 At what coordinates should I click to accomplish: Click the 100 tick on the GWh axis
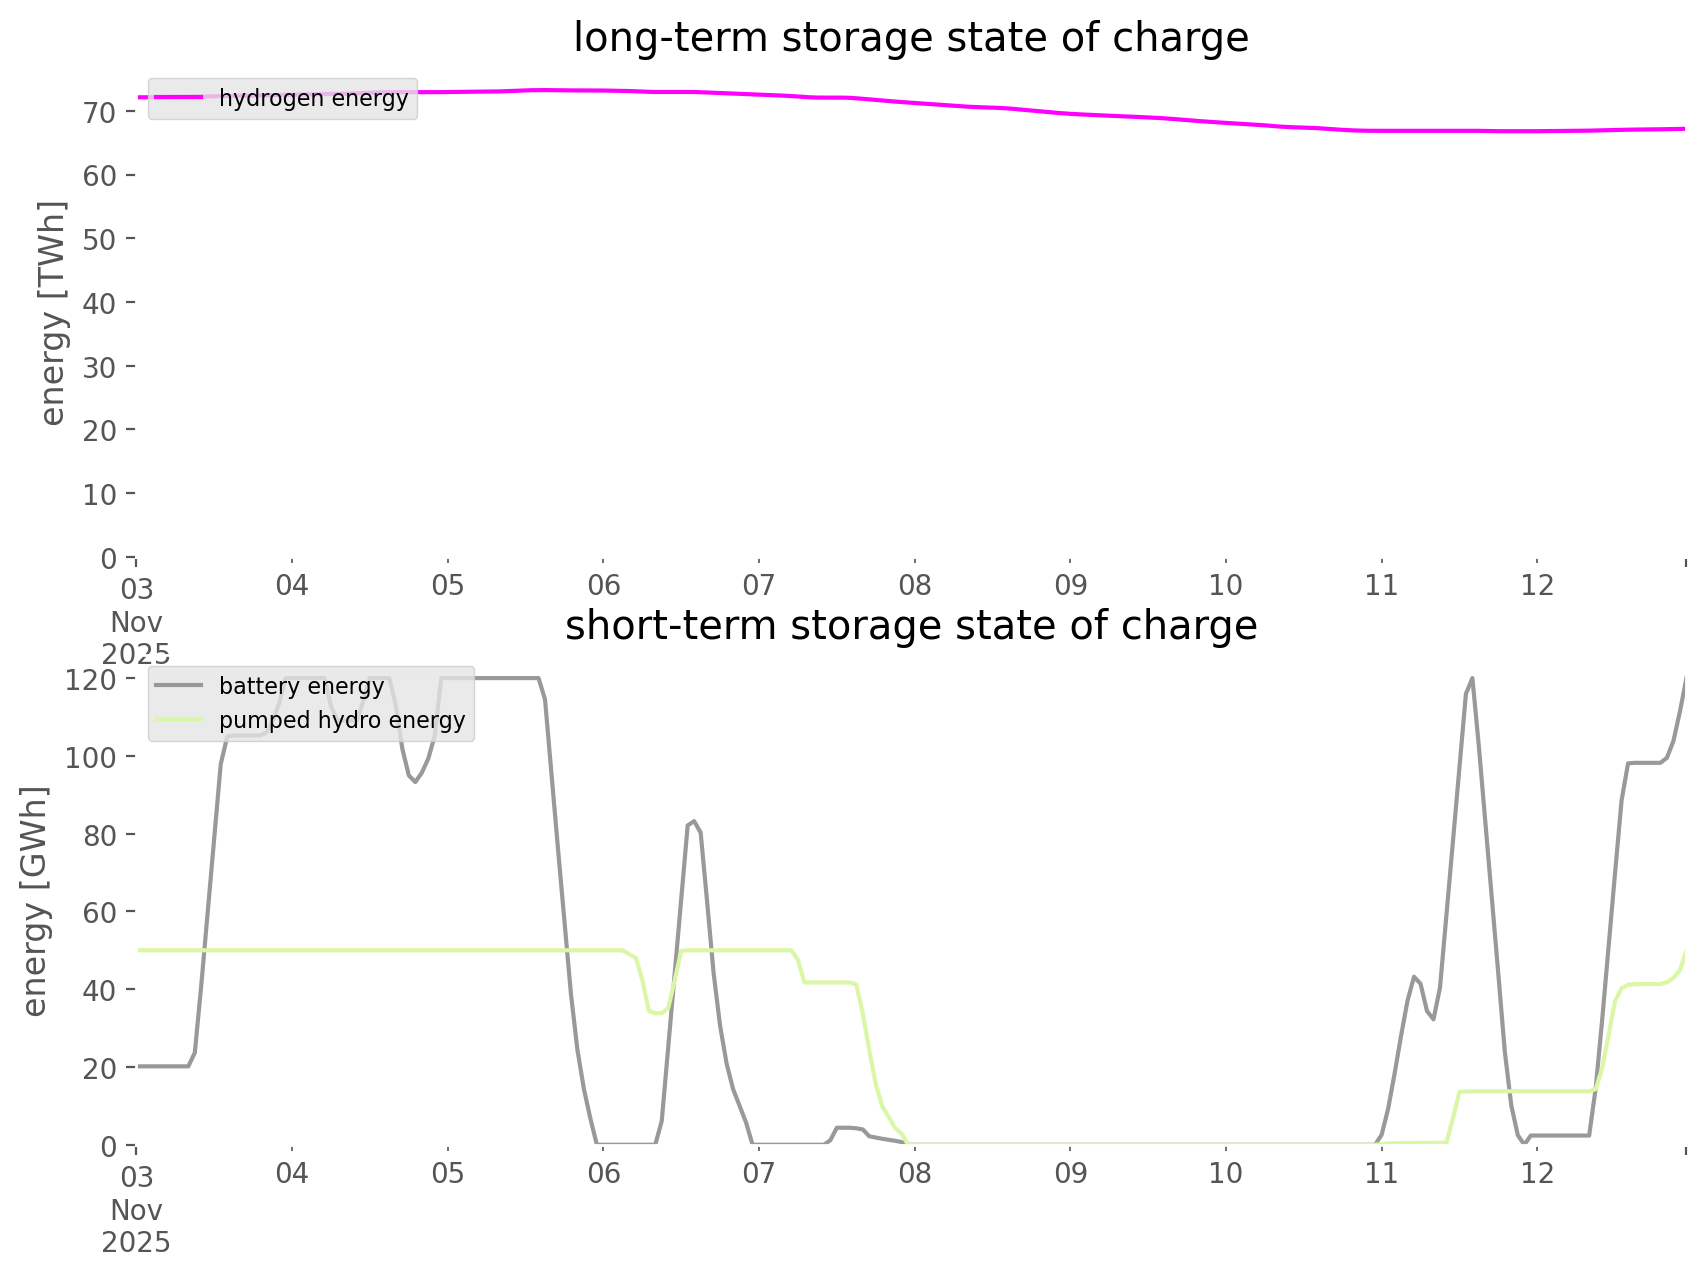click(91, 757)
